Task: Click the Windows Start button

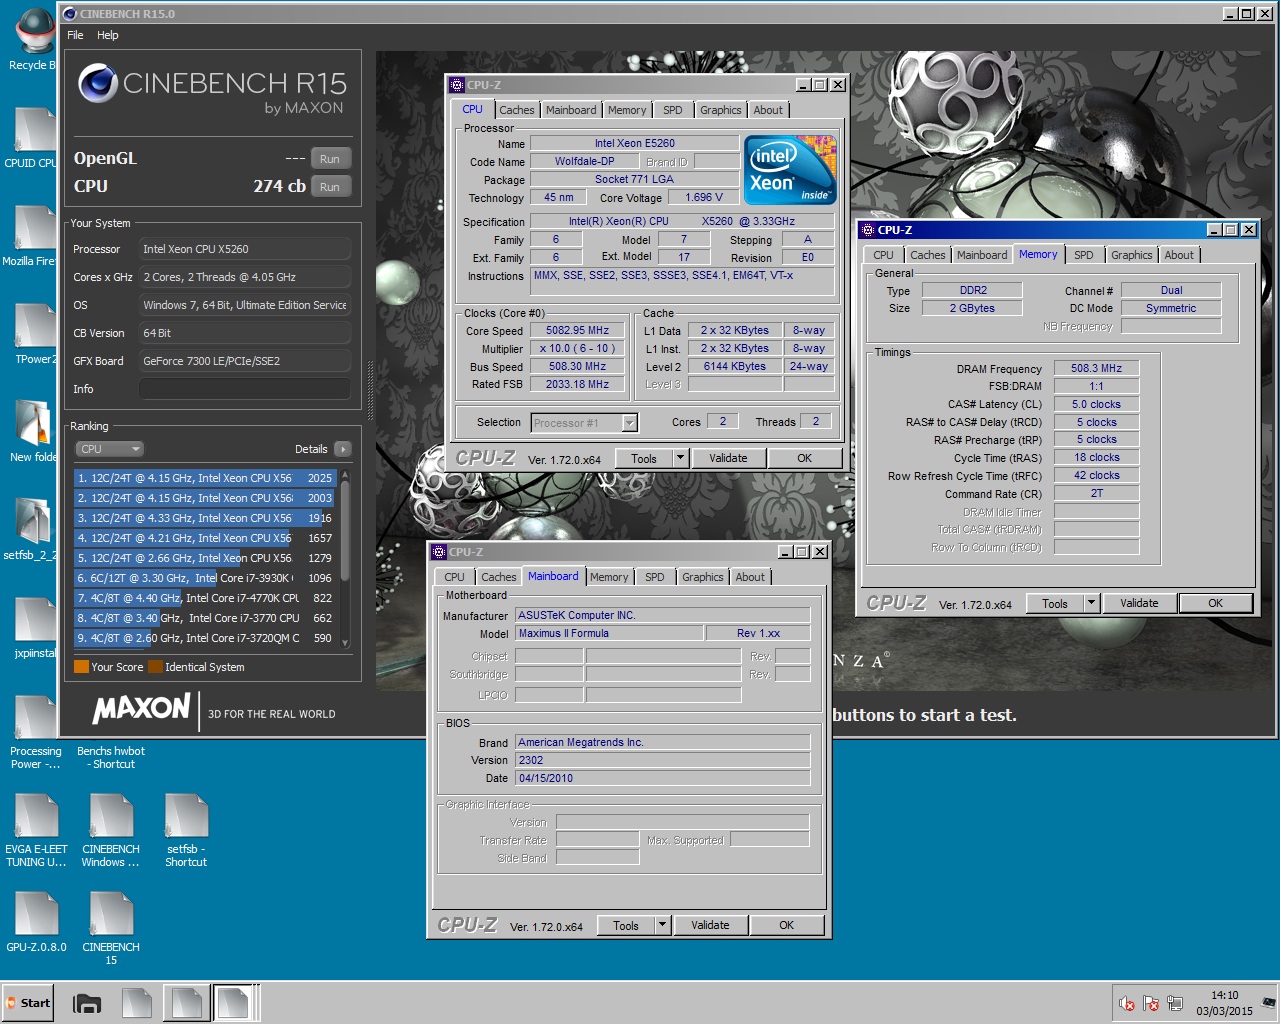Action: coord(28,1003)
